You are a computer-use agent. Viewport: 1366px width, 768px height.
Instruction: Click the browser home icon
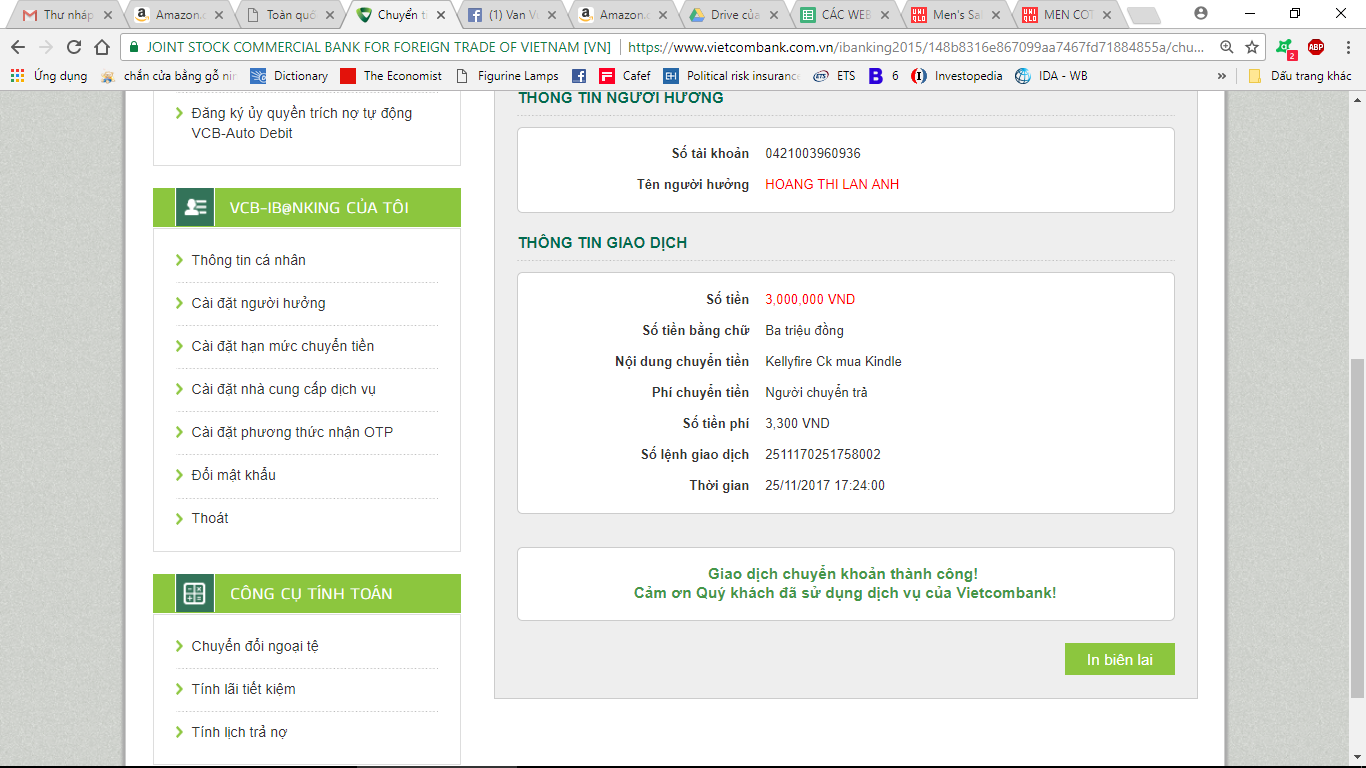pos(101,47)
